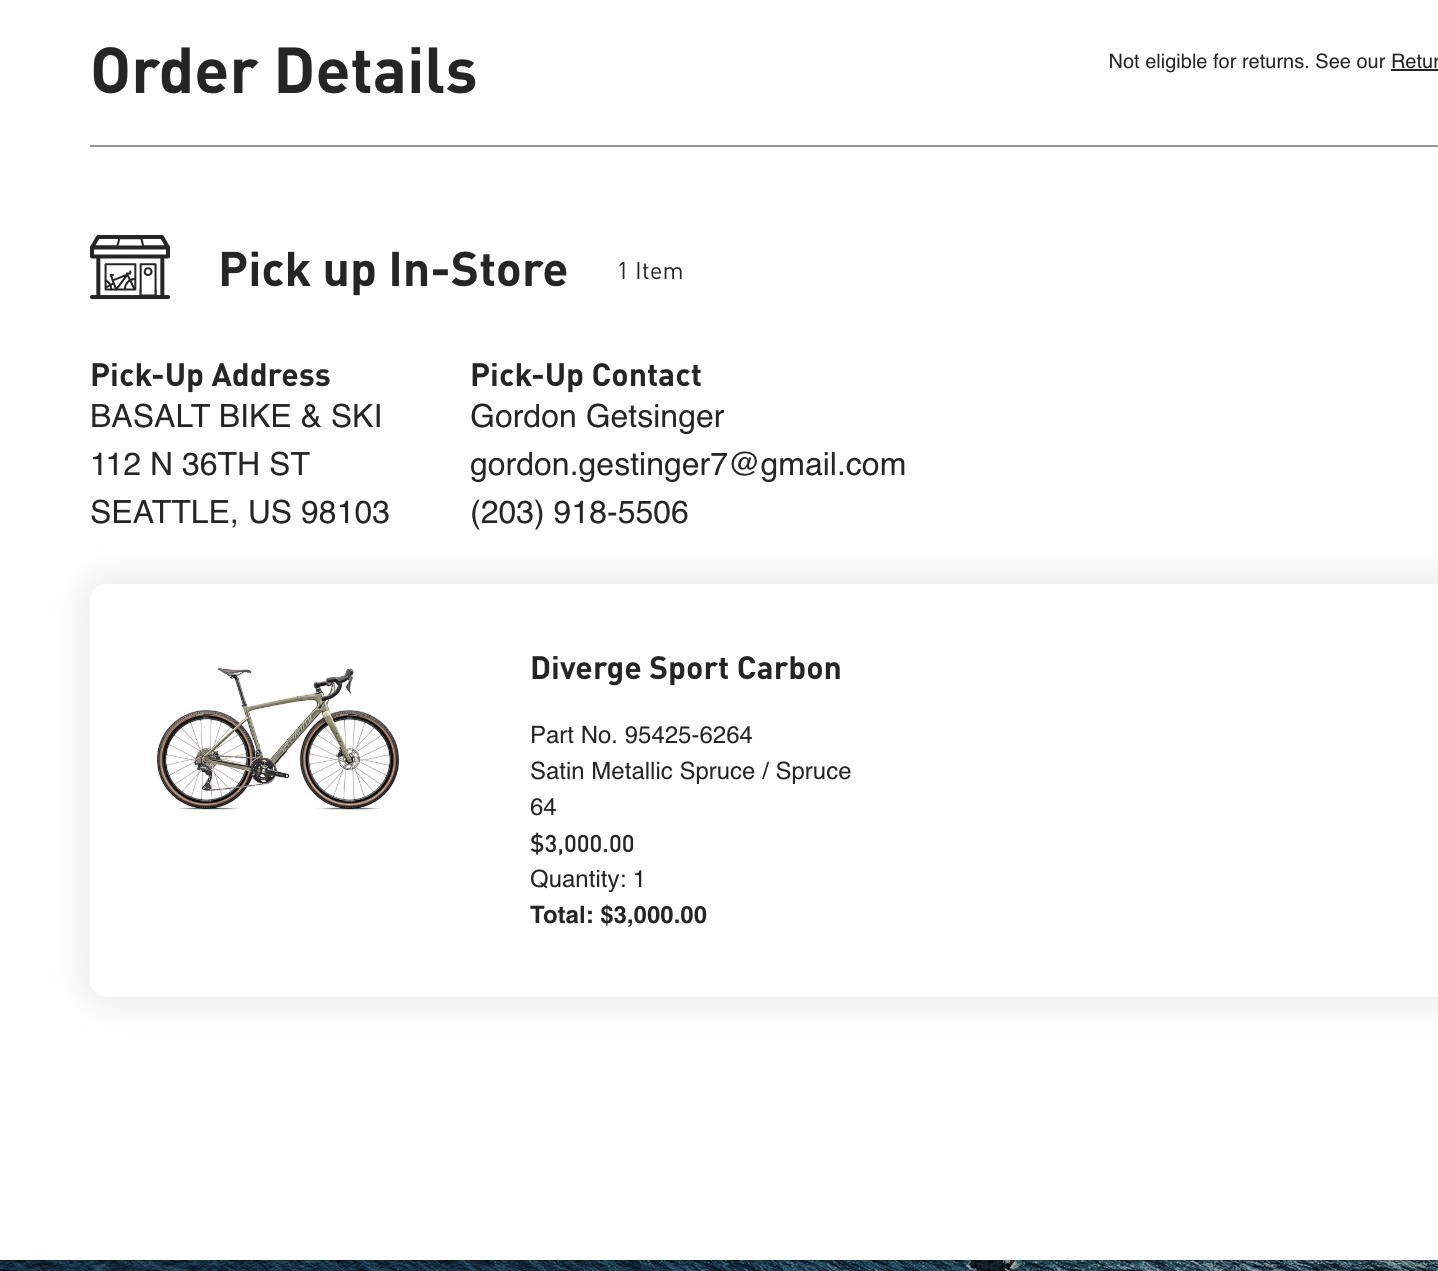Click the 1 Item count label
This screenshot has width=1438, height=1271.
[x=650, y=272]
